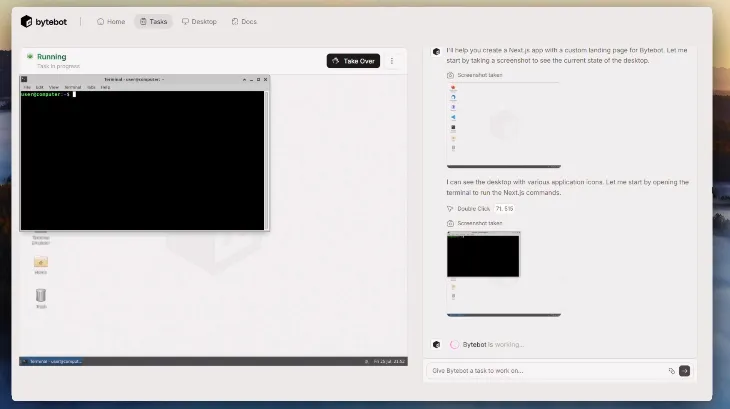Open the View menu in the Terminal
730x409 pixels.
(x=54, y=87)
